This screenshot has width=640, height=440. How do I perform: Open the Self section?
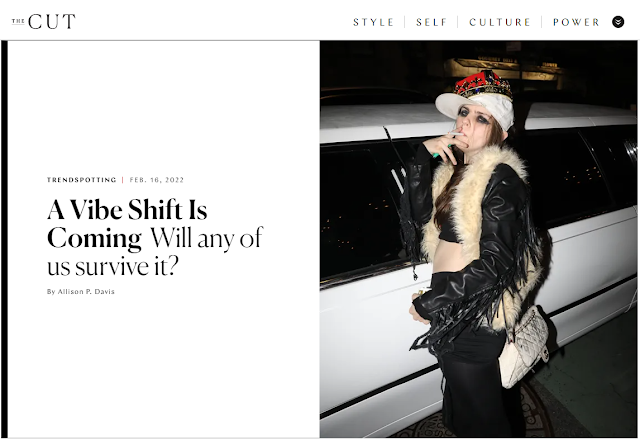(x=432, y=22)
